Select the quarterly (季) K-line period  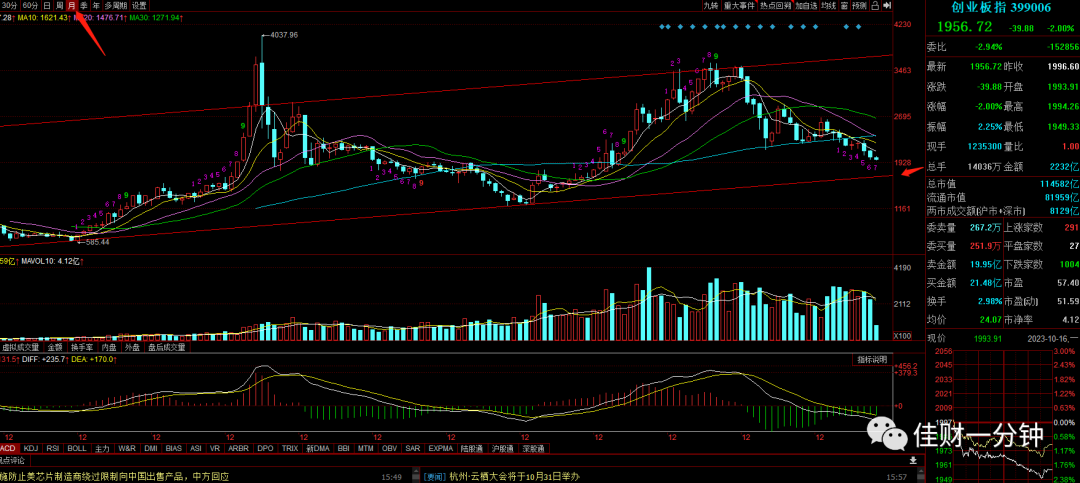[x=84, y=5]
